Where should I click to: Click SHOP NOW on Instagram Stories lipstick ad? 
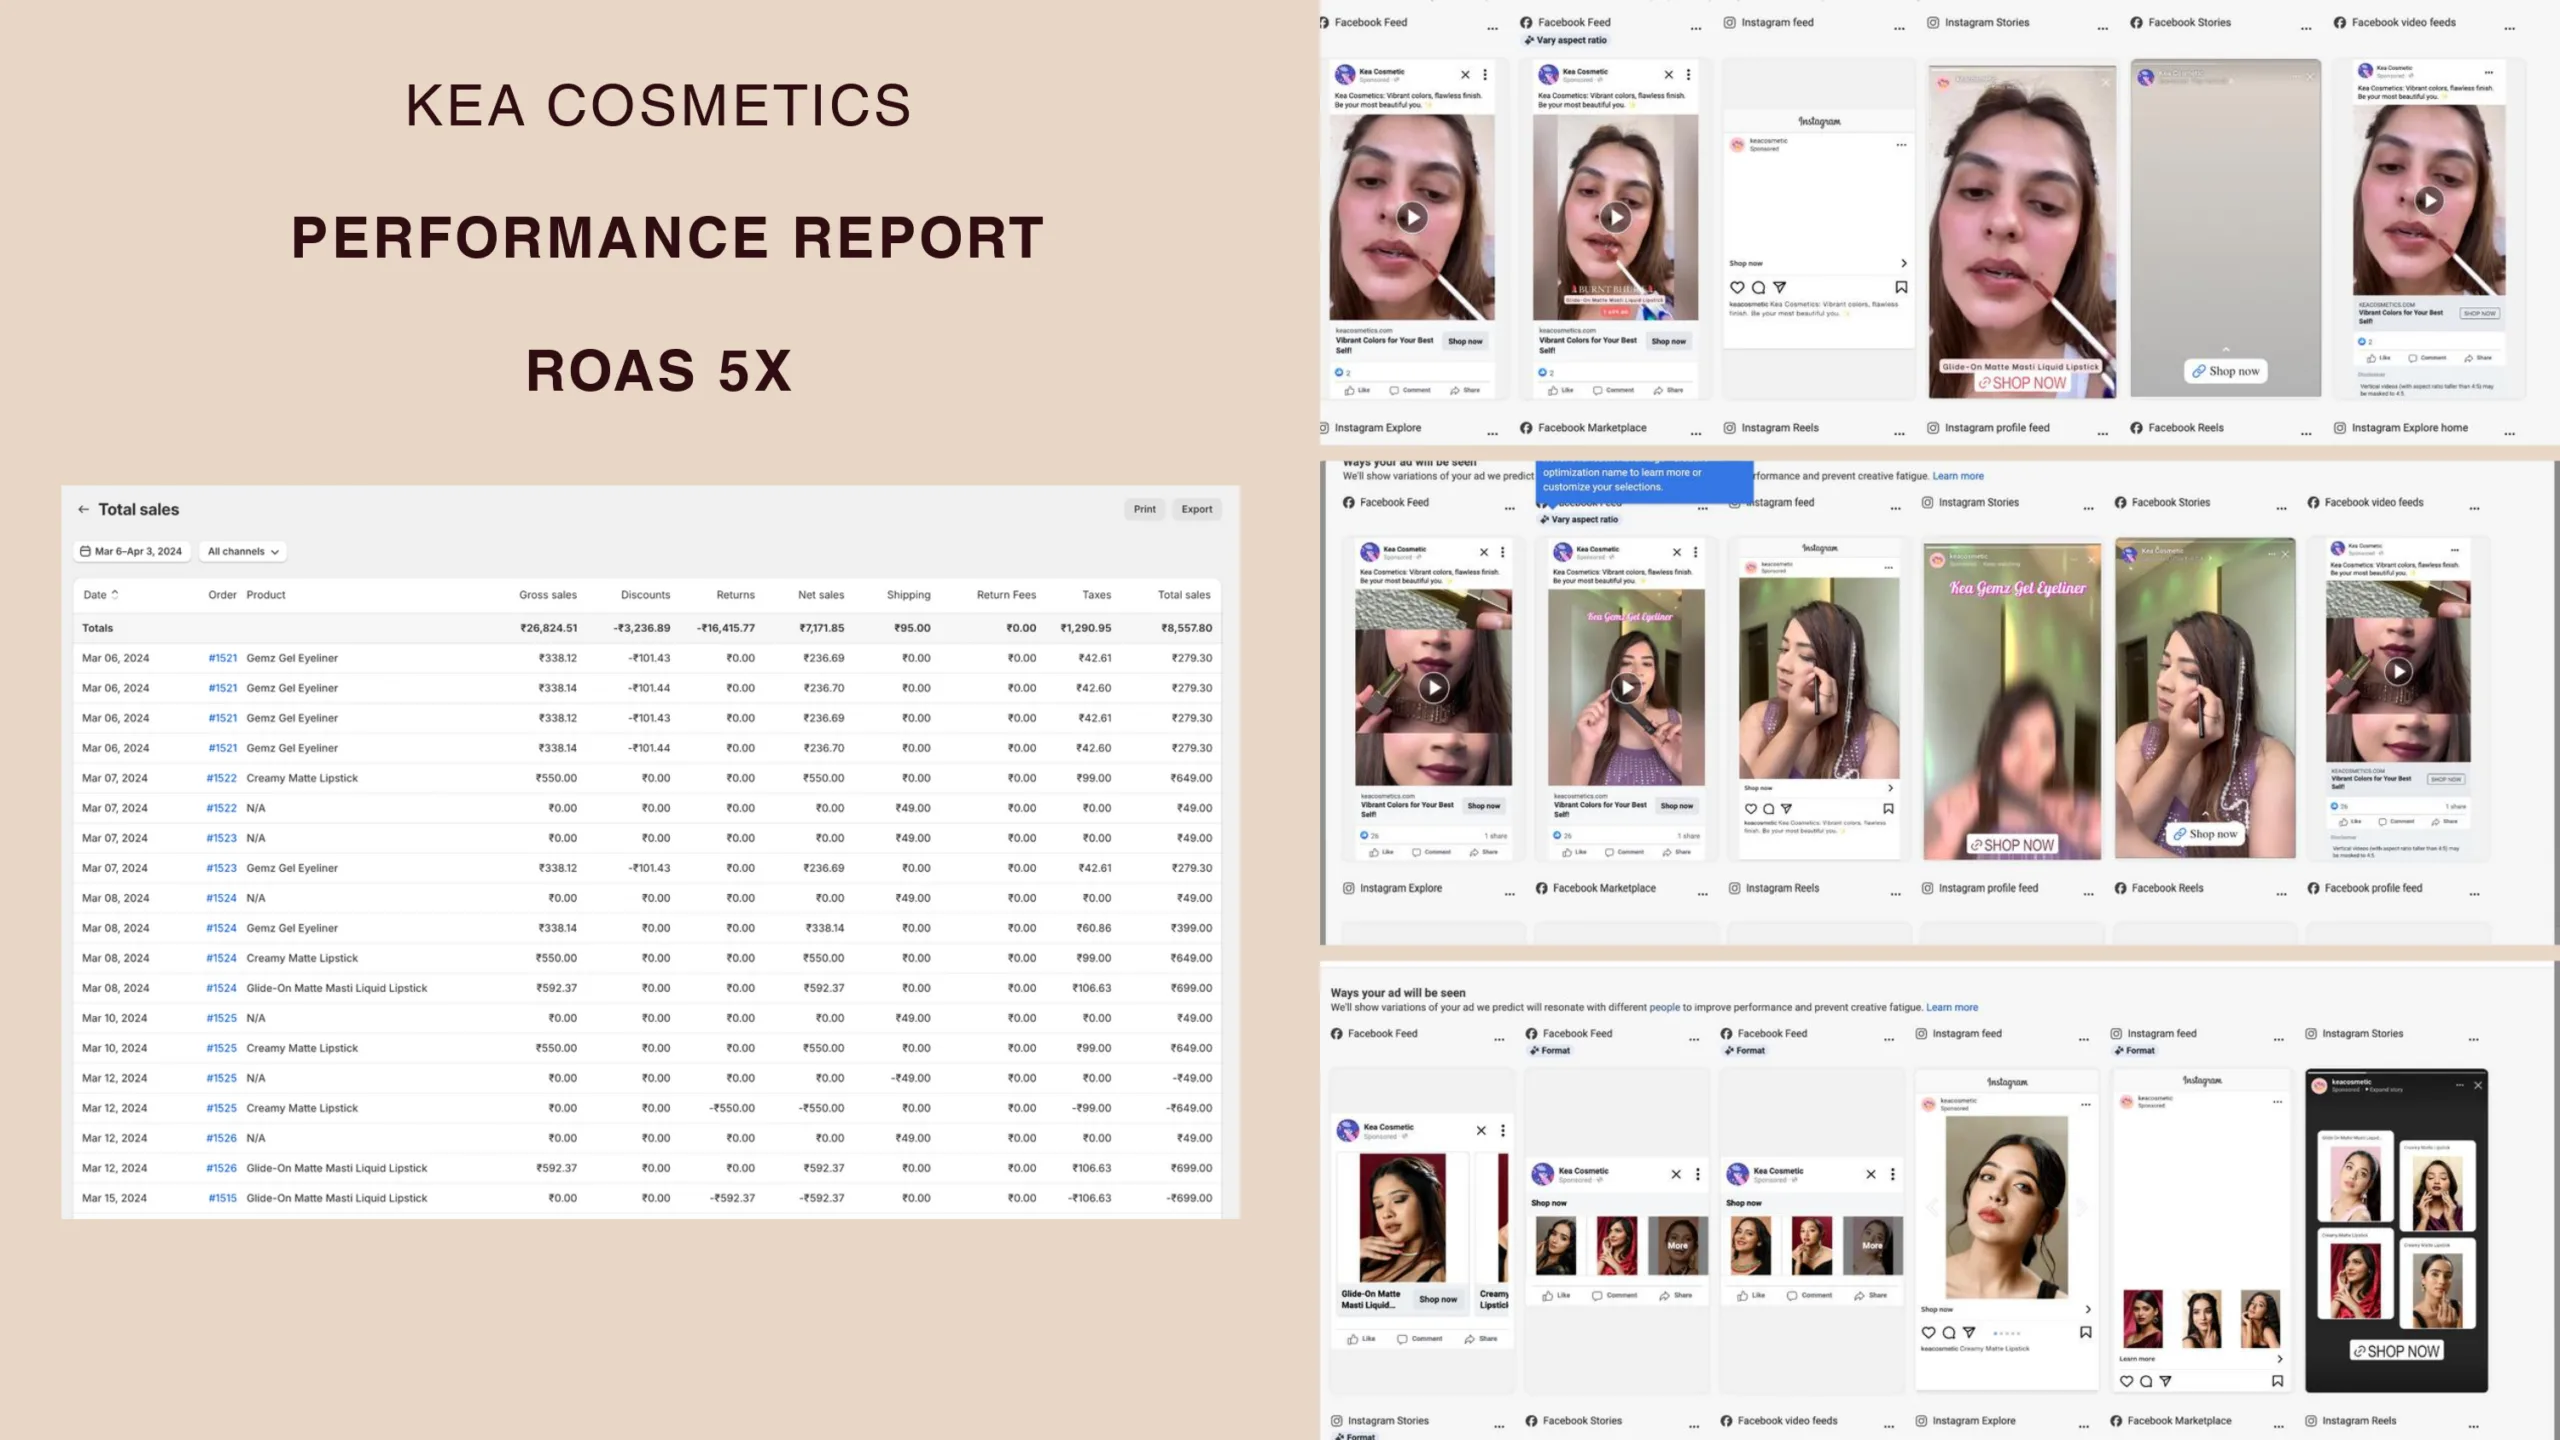(x=2021, y=383)
